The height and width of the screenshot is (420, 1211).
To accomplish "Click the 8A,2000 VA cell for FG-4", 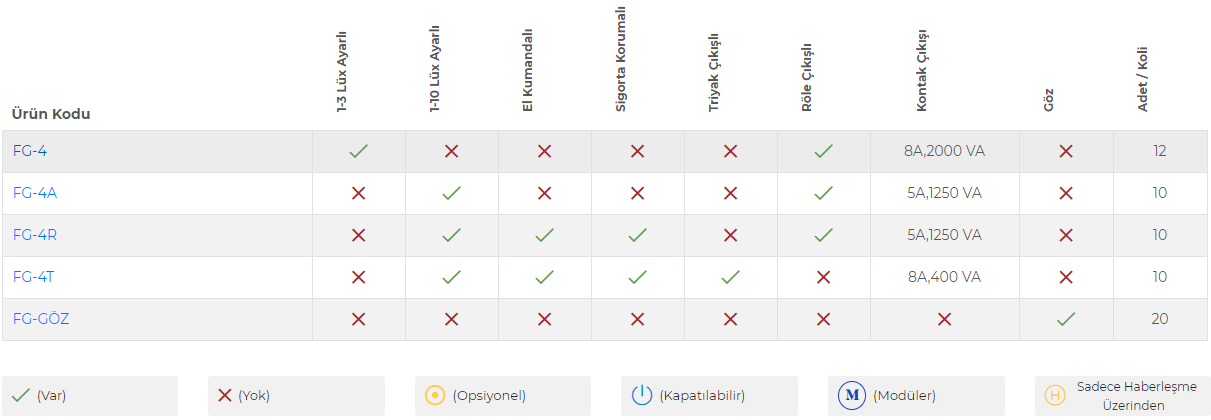I will coord(944,151).
